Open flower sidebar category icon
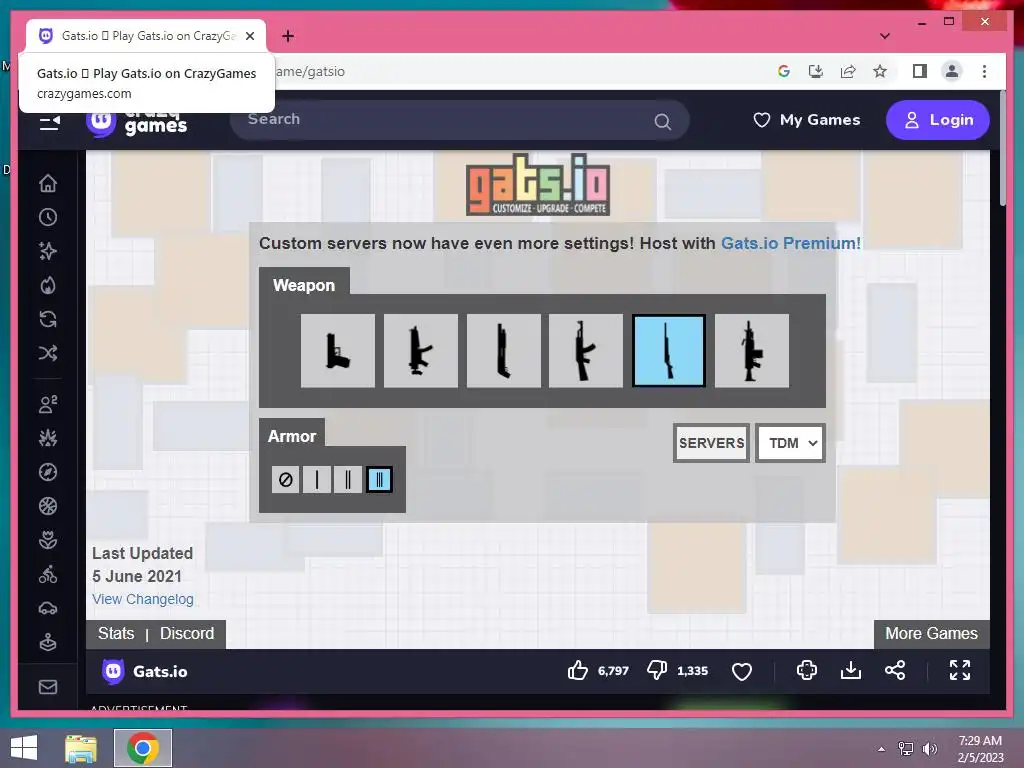 (48, 540)
